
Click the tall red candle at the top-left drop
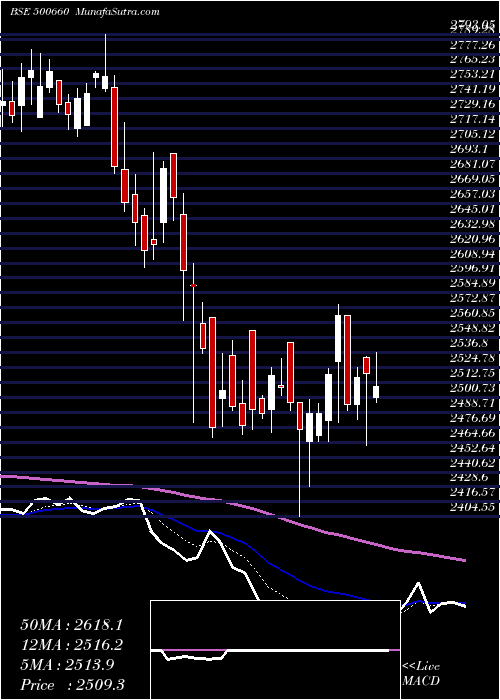(114, 127)
